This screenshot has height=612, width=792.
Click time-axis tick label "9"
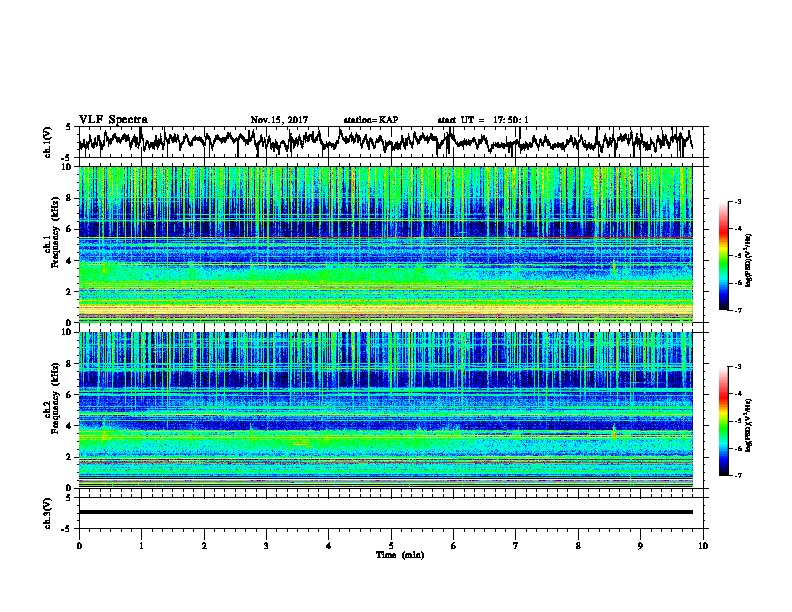click(x=640, y=546)
